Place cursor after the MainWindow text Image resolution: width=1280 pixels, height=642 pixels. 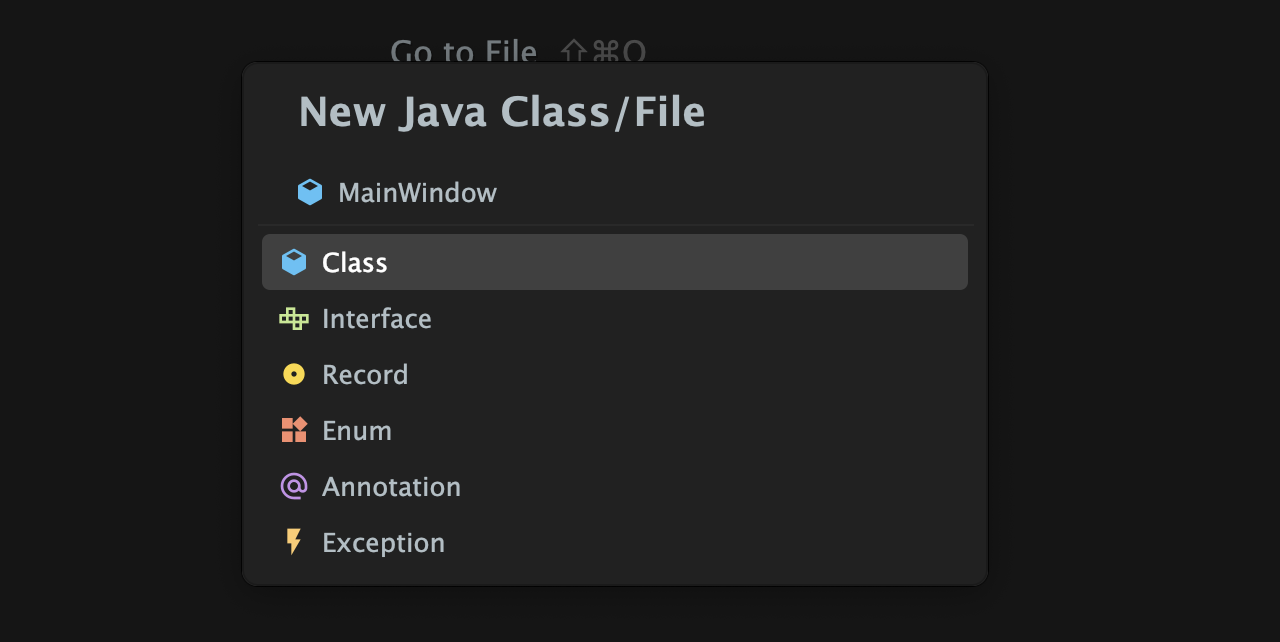point(500,192)
